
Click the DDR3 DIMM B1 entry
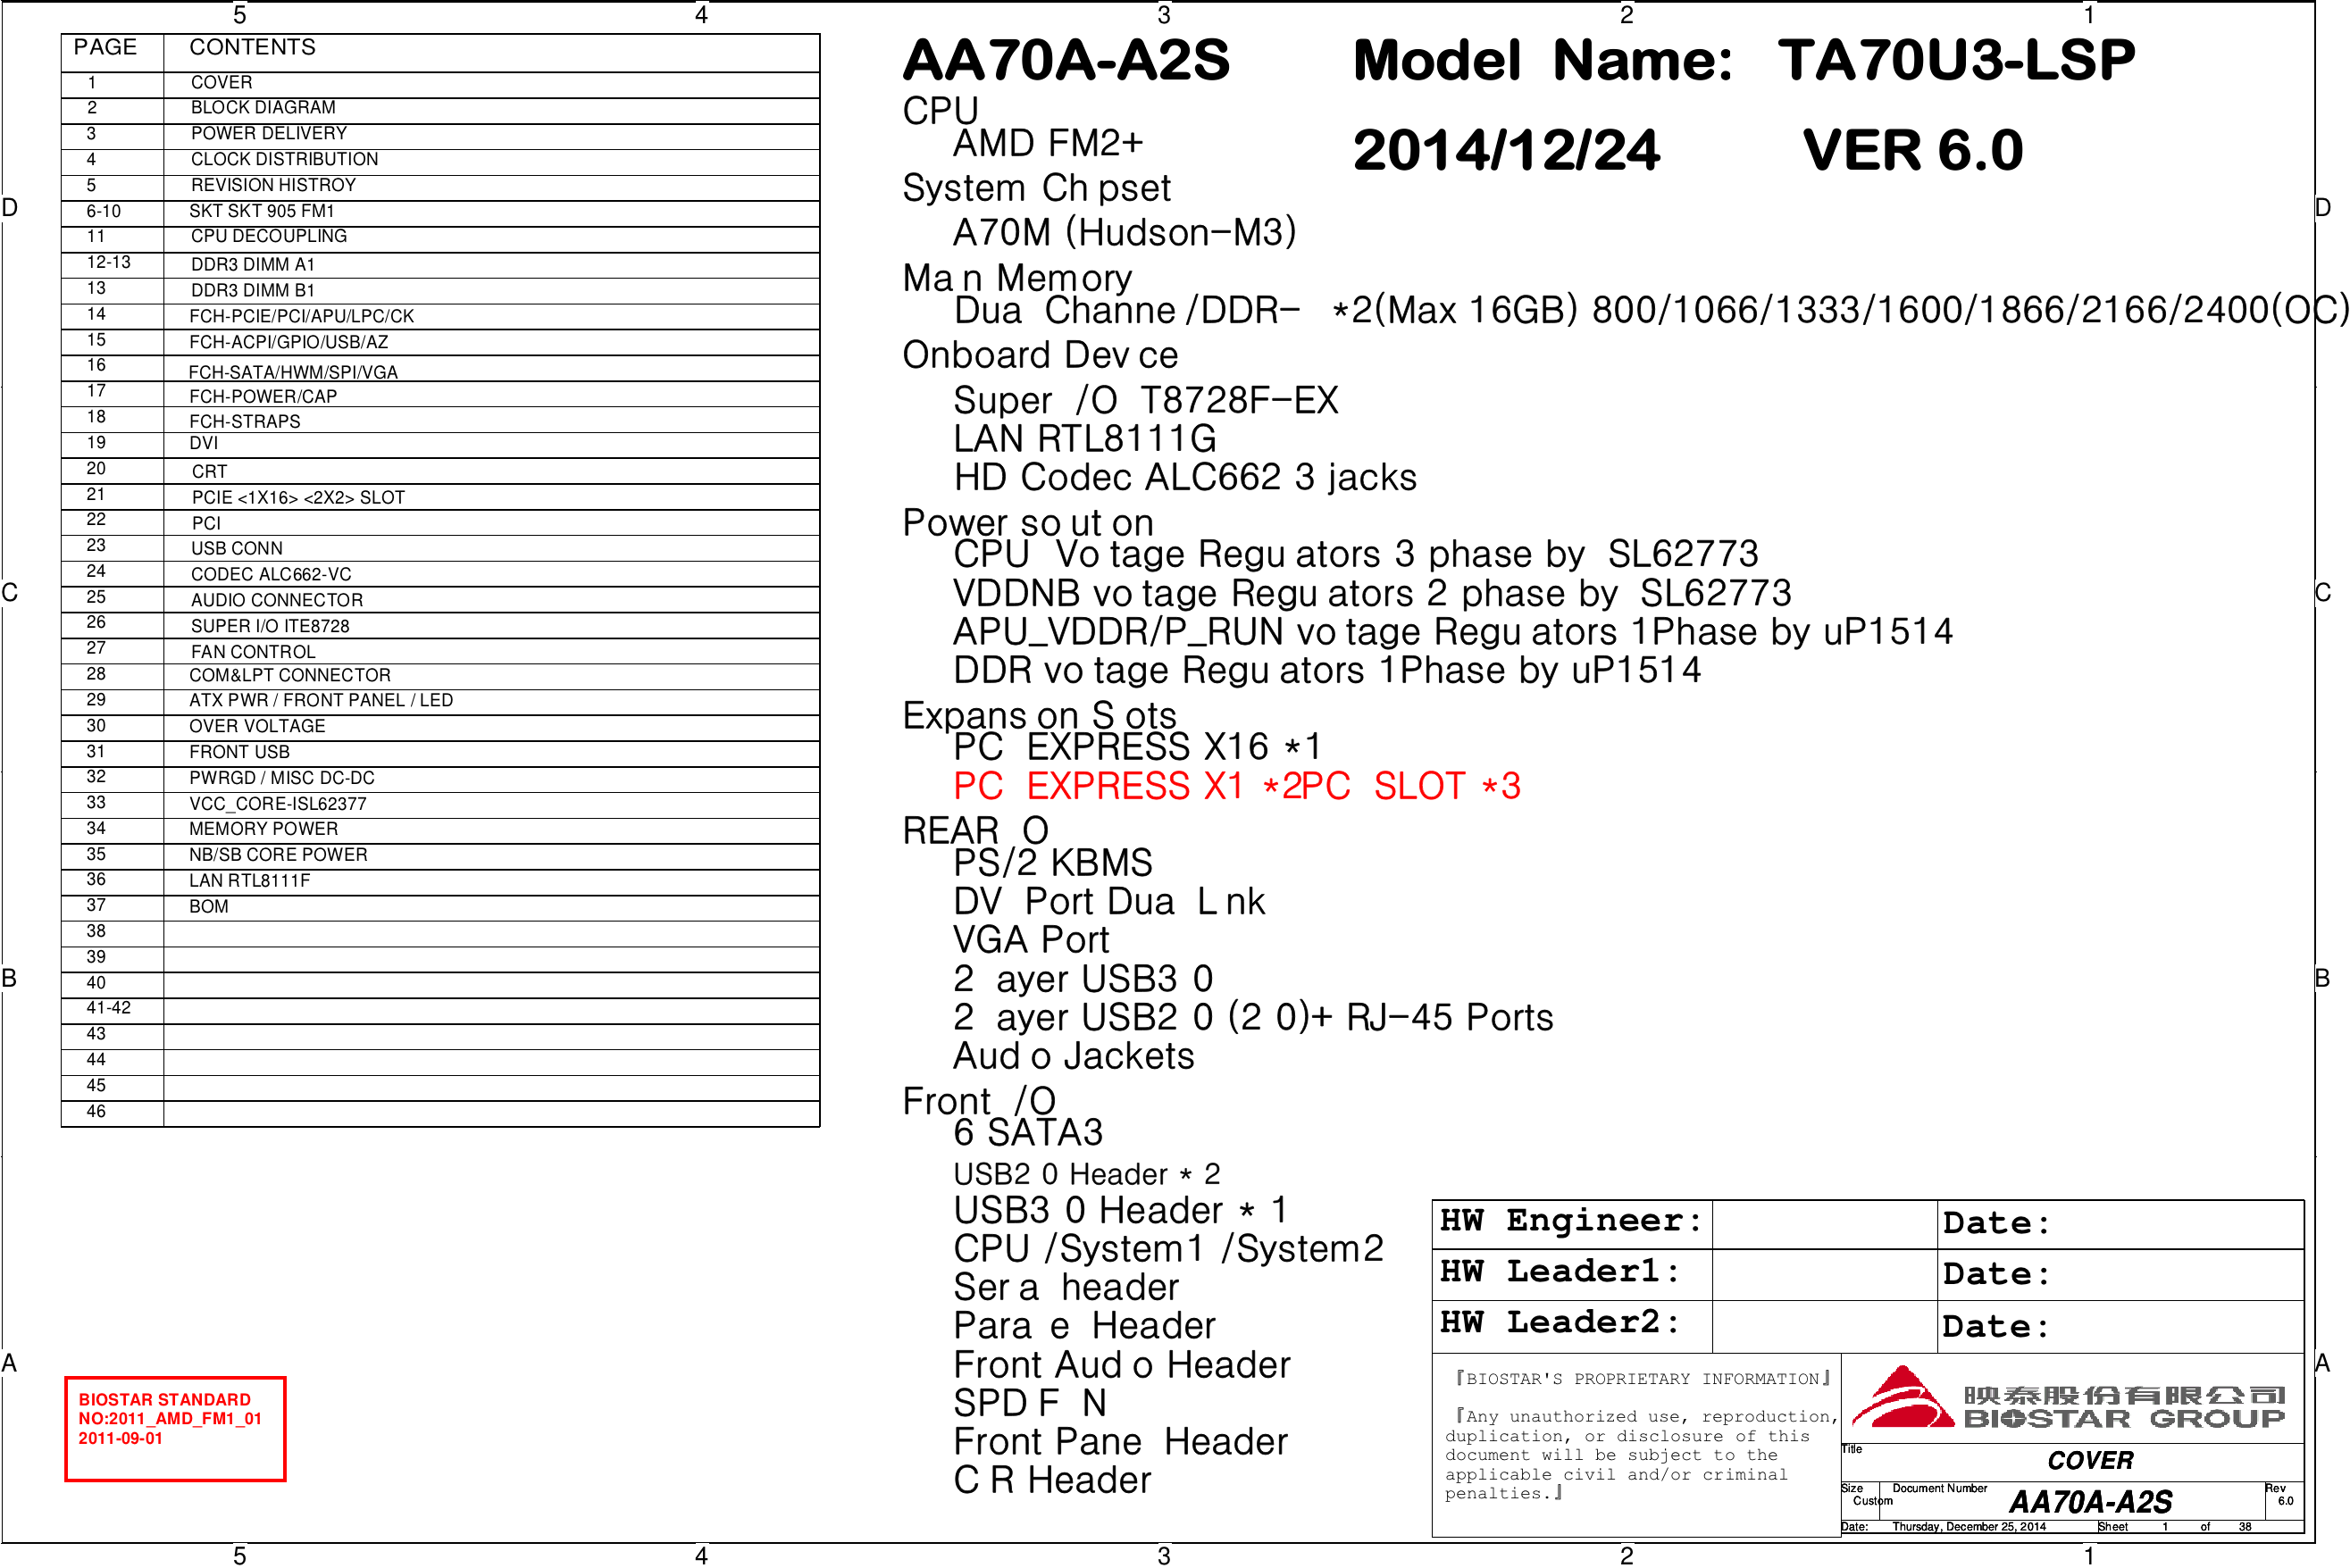click(x=253, y=291)
